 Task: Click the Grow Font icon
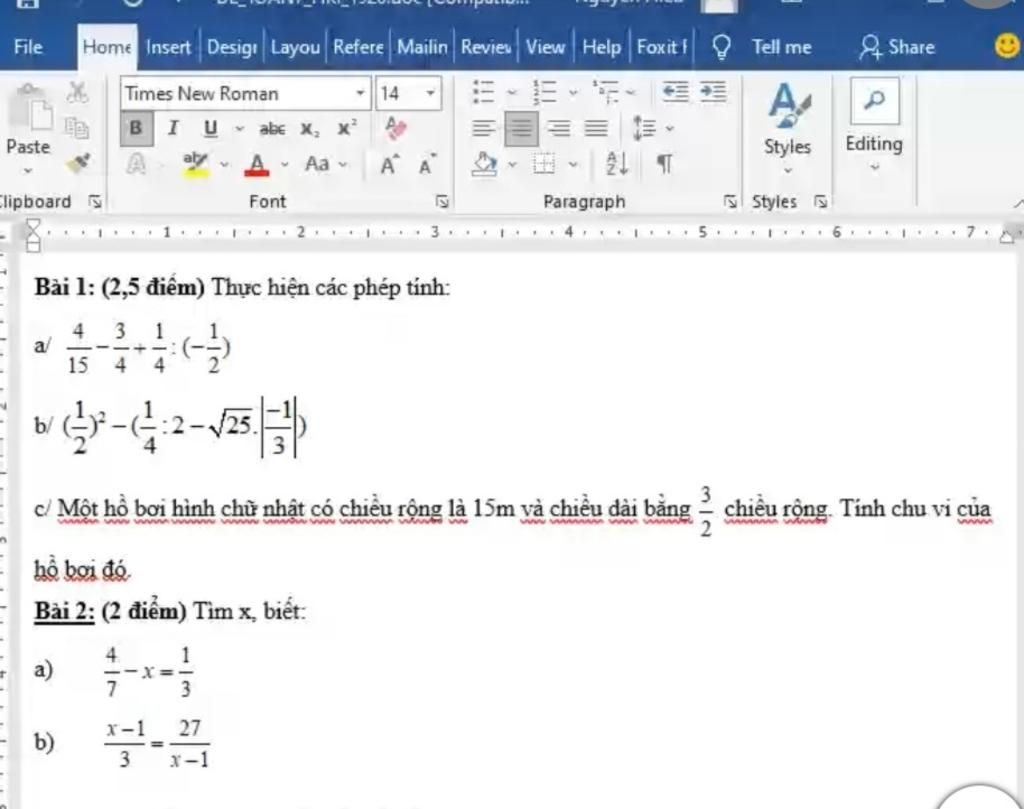click(x=389, y=165)
